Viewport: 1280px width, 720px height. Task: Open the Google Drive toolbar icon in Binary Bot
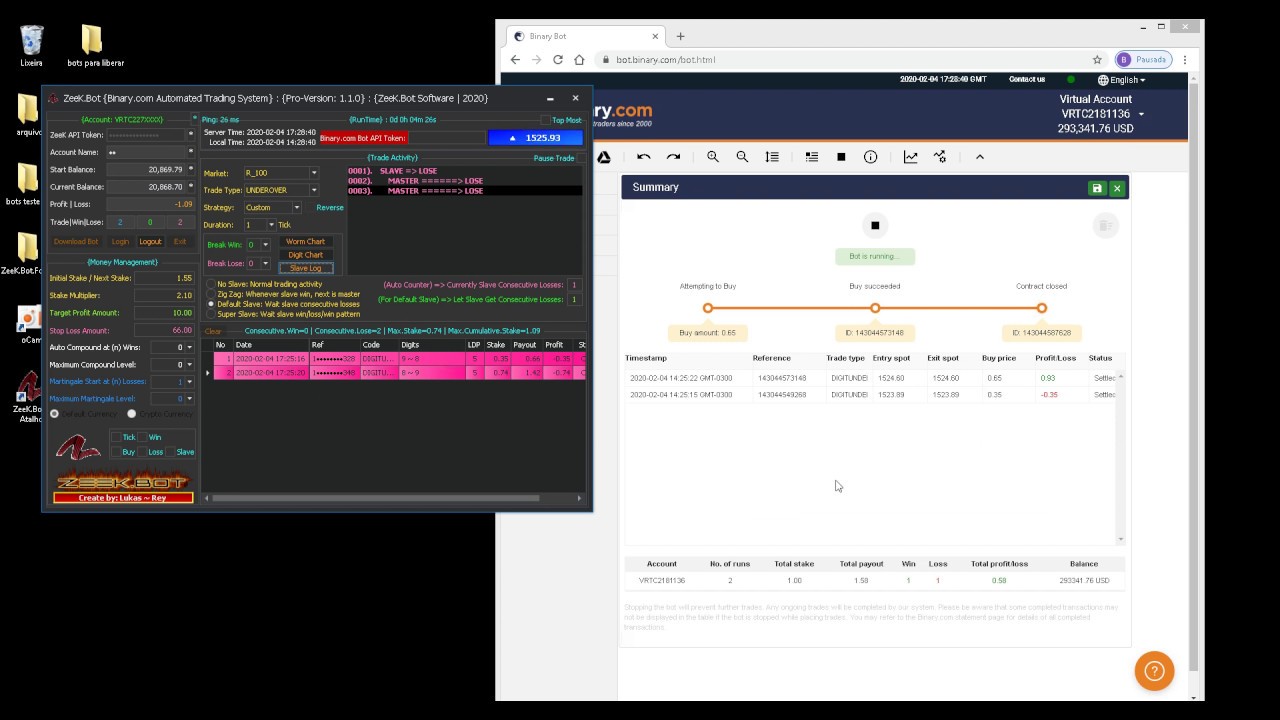[x=604, y=157]
